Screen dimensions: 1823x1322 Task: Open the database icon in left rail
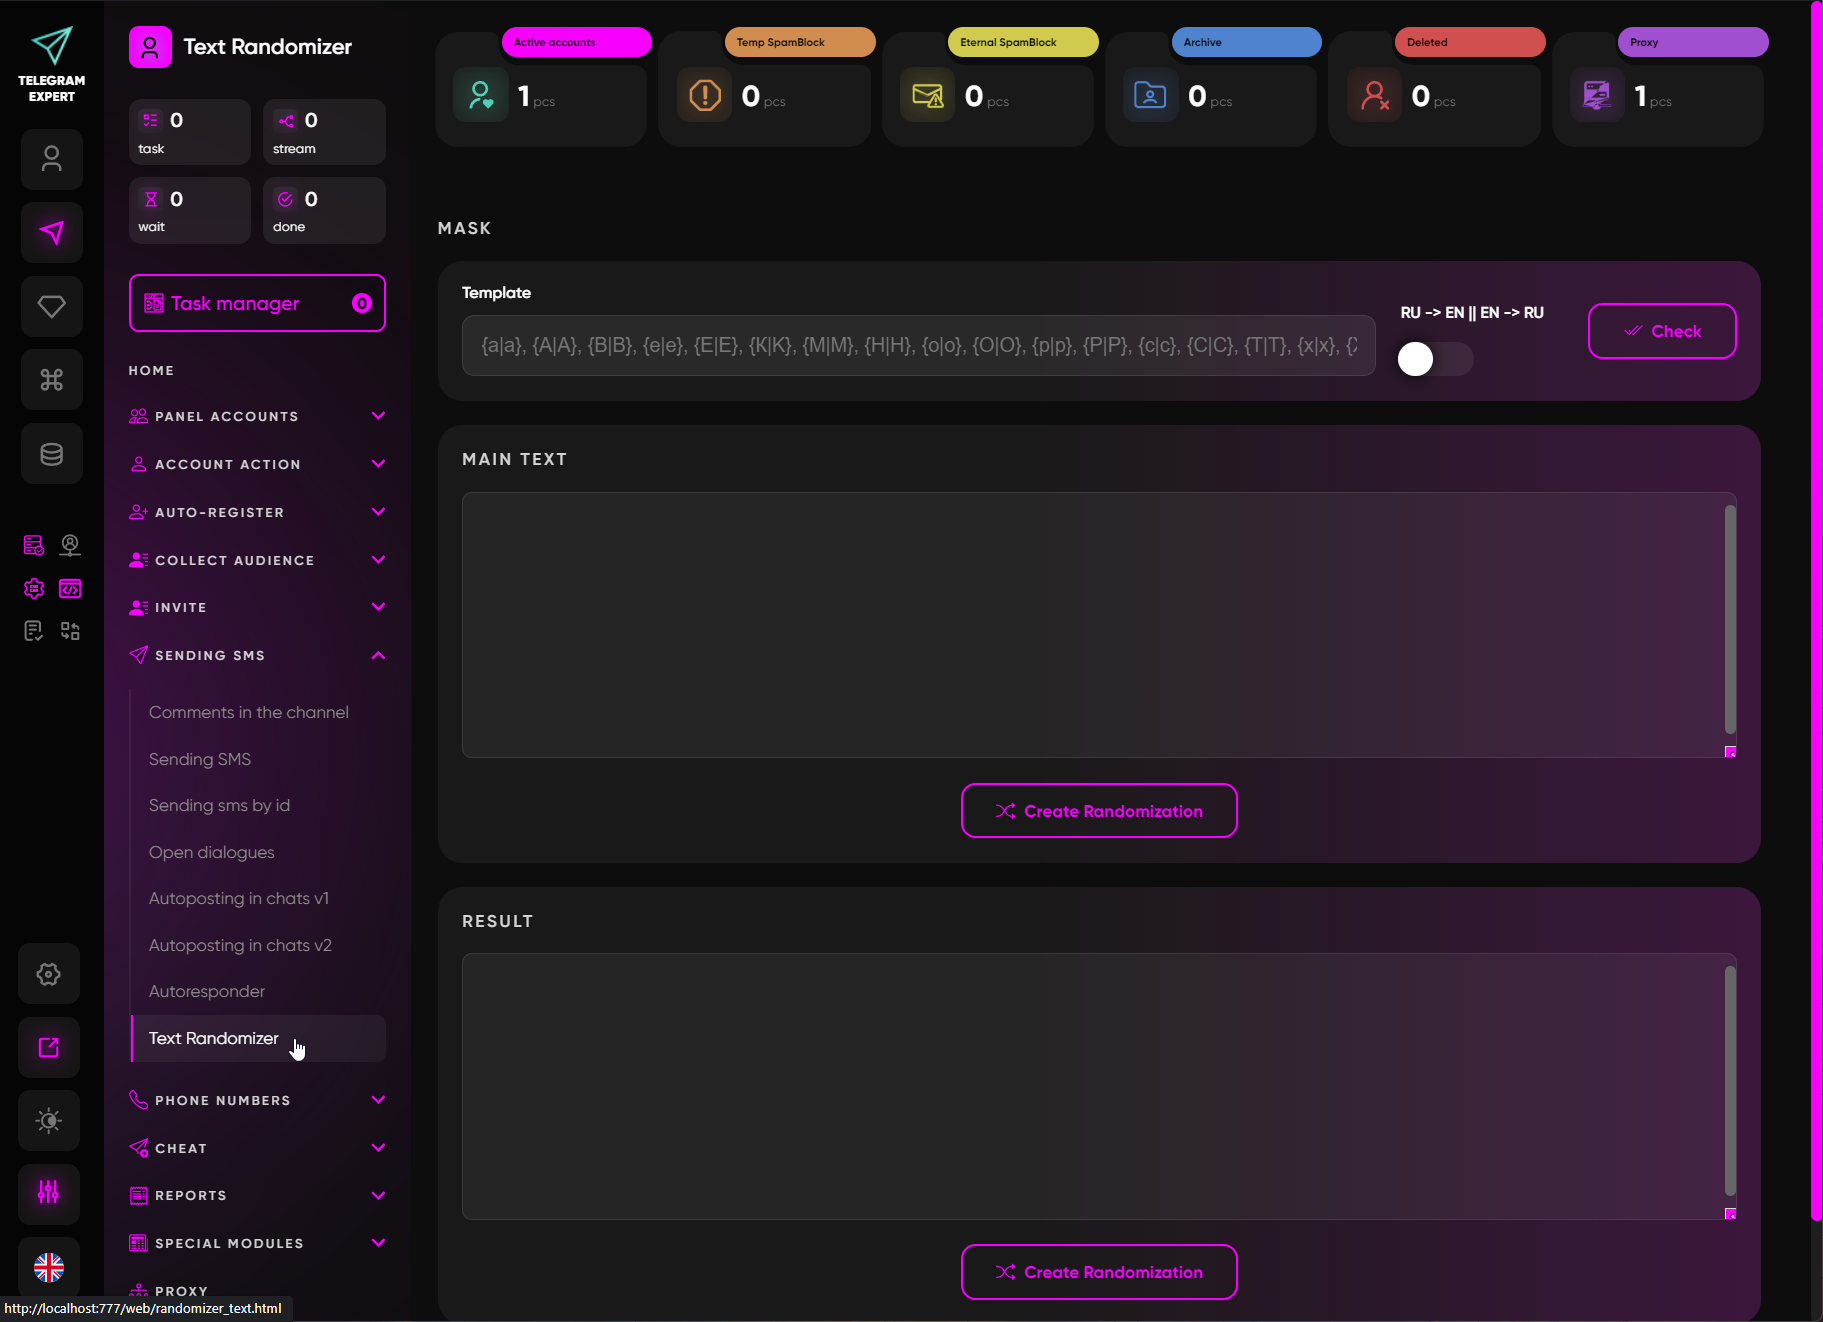click(52, 454)
